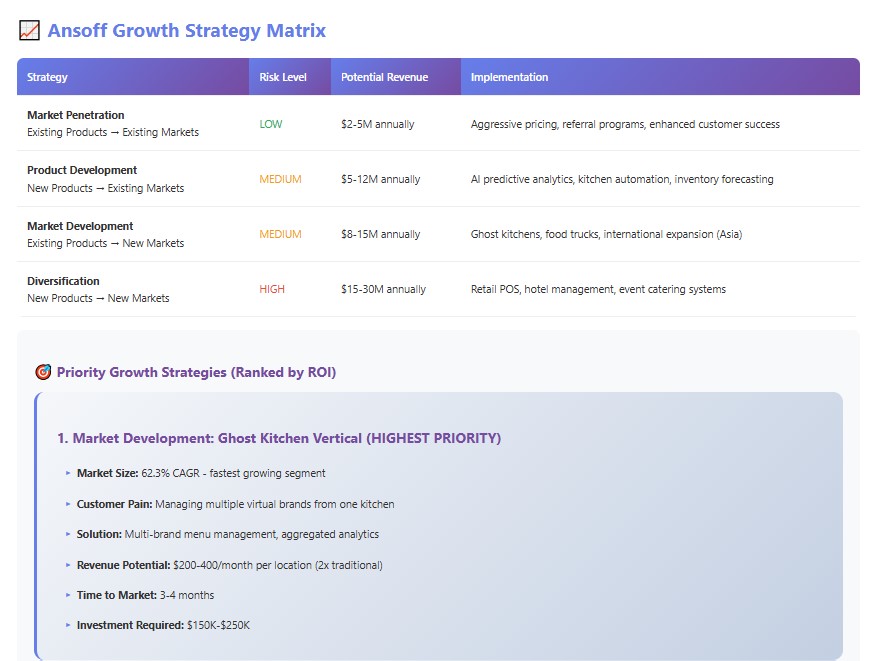
Task: Click the Risk Level column header
Action: [x=283, y=77]
